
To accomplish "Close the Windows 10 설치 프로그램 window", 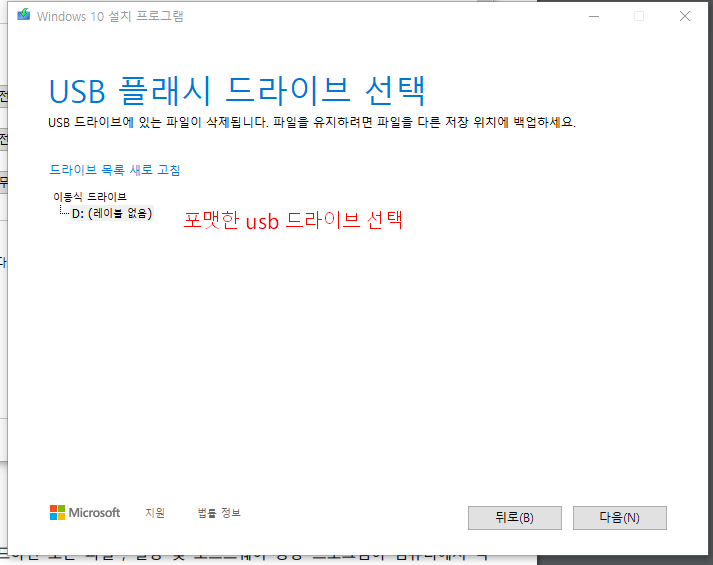I will [685, 16].
